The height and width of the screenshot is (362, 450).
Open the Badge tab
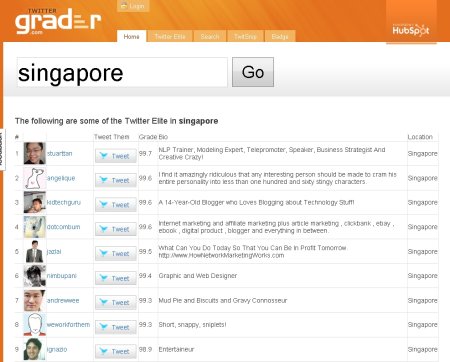pos(280,36)
